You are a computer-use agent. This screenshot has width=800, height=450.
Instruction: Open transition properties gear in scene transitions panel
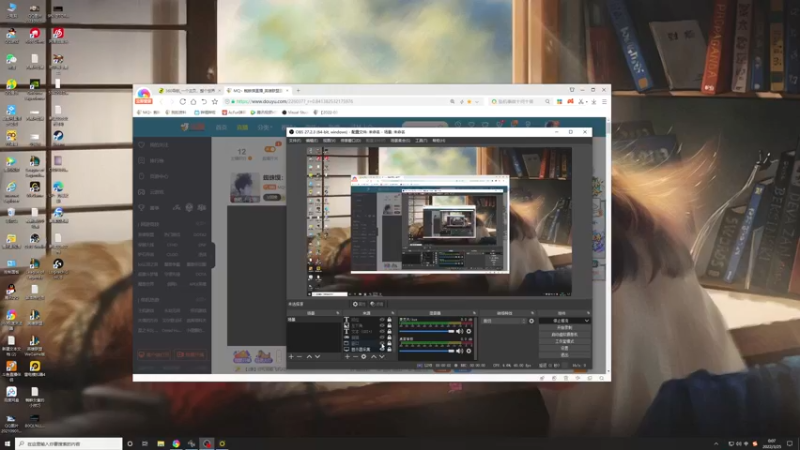point(532,321)
